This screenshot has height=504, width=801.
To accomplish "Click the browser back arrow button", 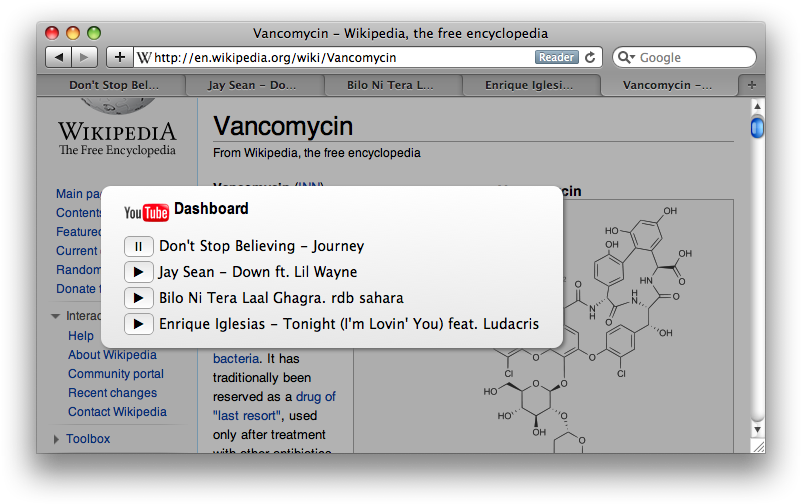I will point(59,58).
